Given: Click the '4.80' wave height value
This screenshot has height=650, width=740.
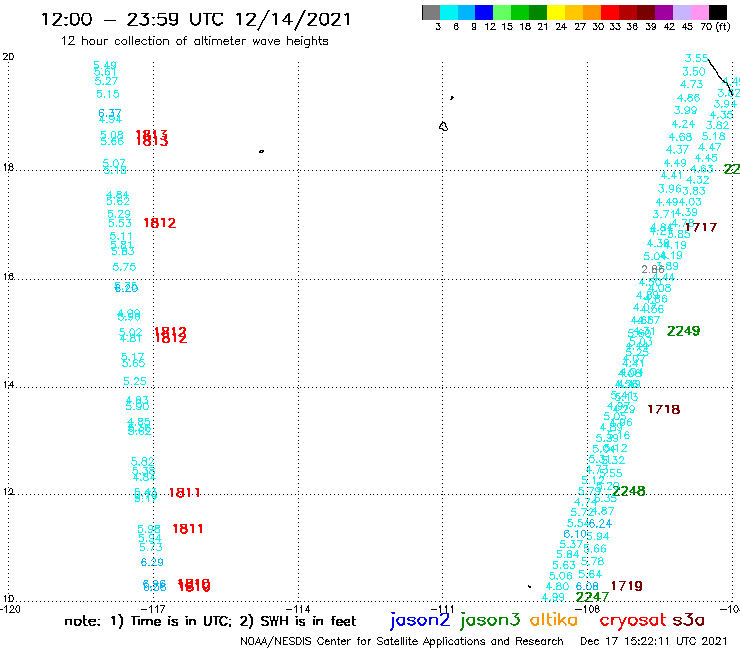Looking at the screenshot, I should click(x=557, y=587).
